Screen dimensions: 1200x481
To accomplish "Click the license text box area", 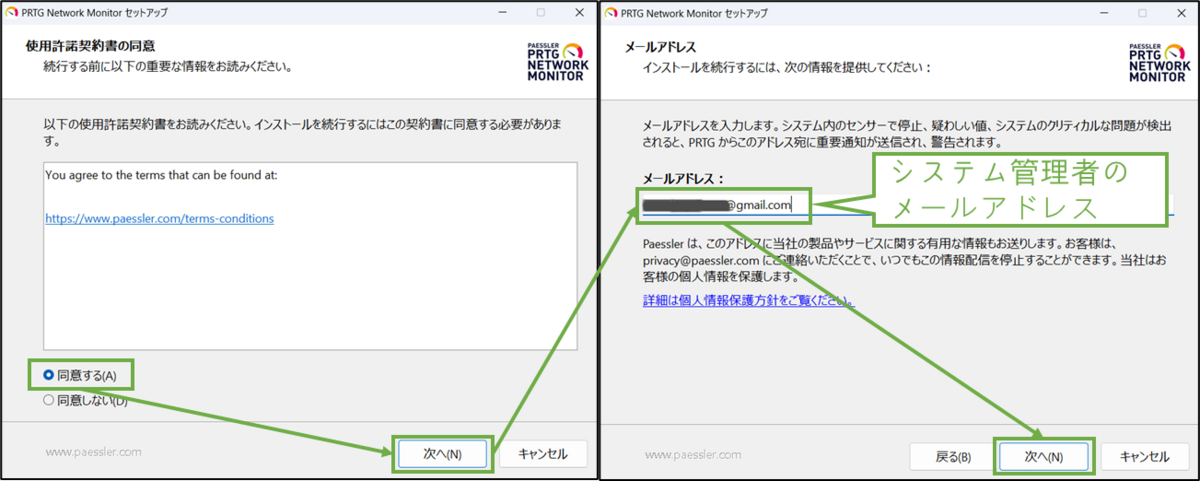I will tap(310, 255).
